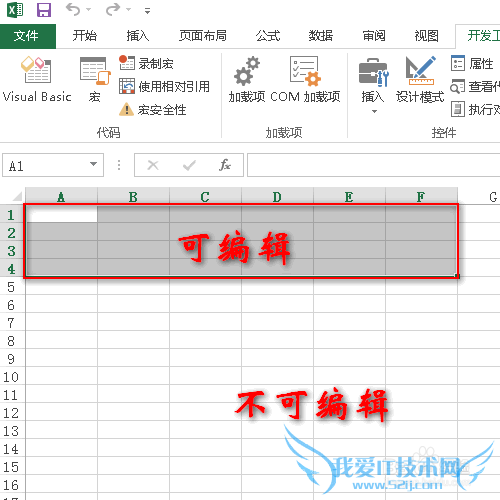Open the Redo history dropdown arrow

[x=128, y=10]
